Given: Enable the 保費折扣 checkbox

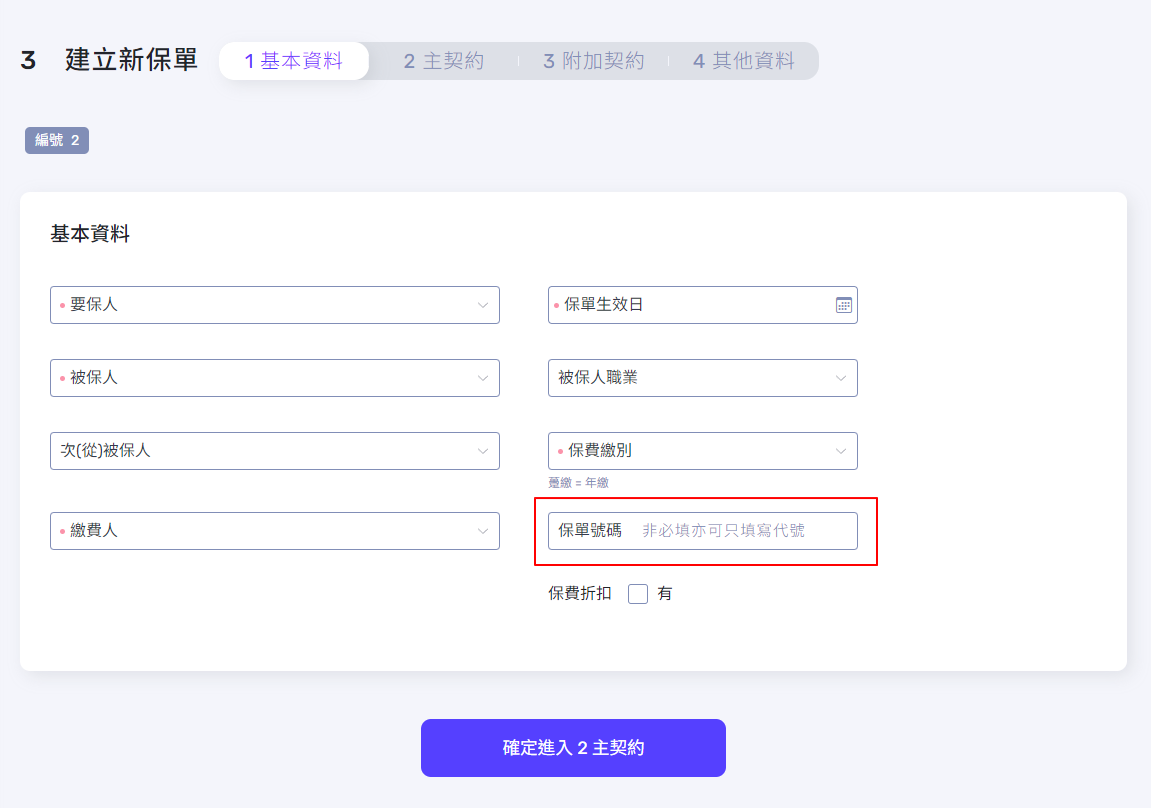Looking at the screenshot, I should (638, 594).
